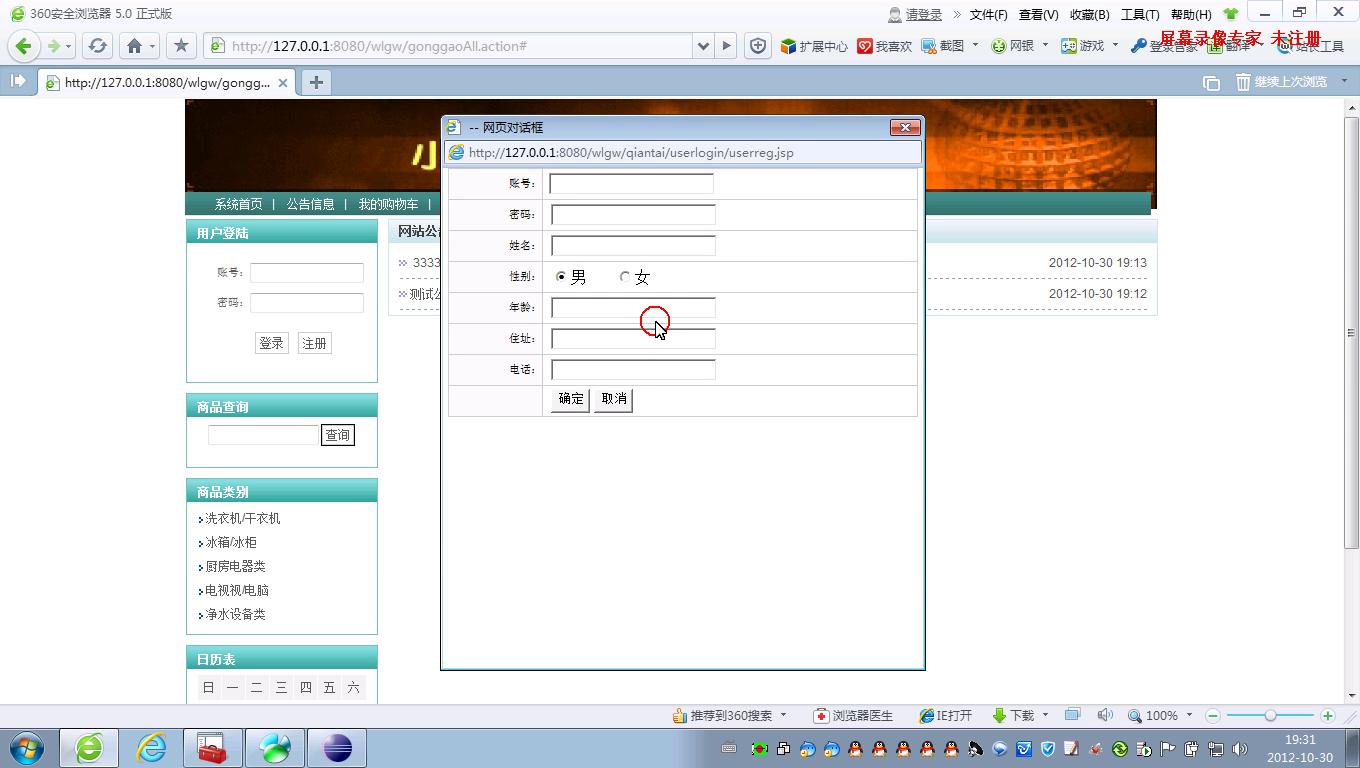Click 取消 button in registration dialog

(x=613, y=399)
